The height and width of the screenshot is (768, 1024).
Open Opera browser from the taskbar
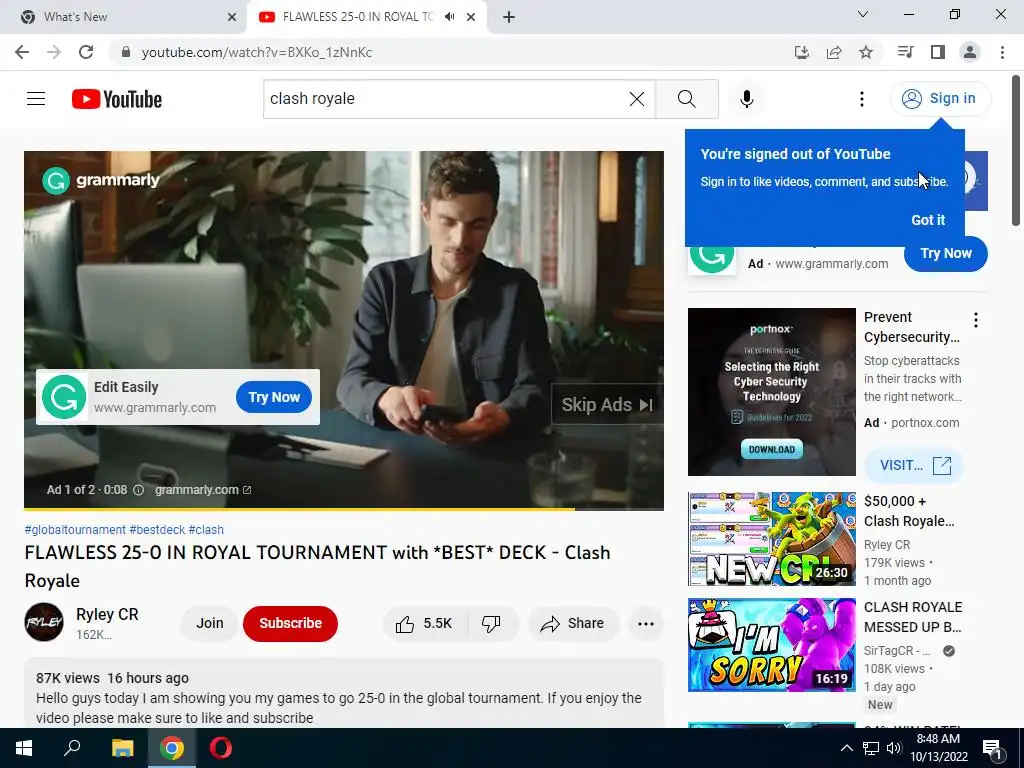(221, 748)
